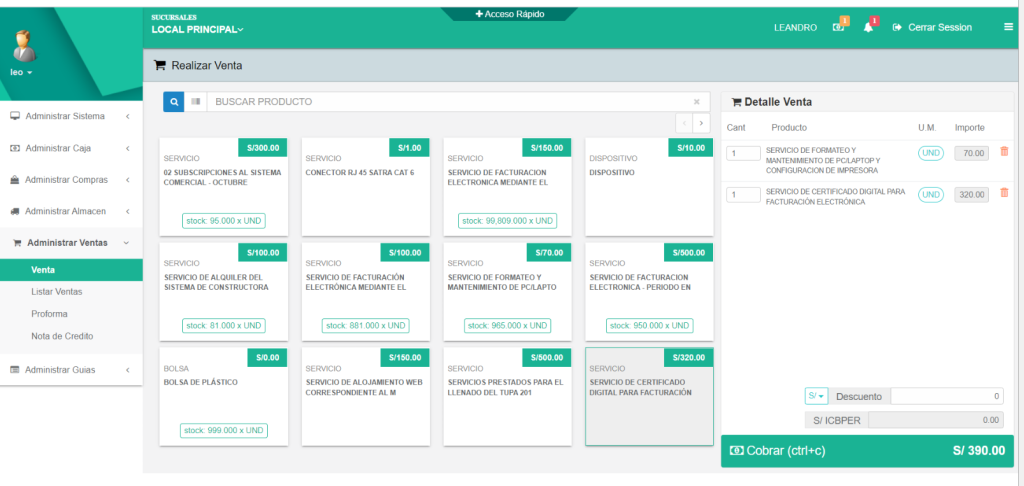
Task: Click the Cobrar (ctrl+c) button
Action: (866, 451)
